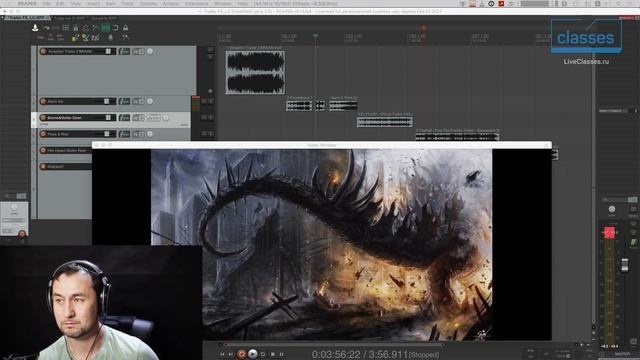Open FX chain of the top Trailer track

coord(124,51)
